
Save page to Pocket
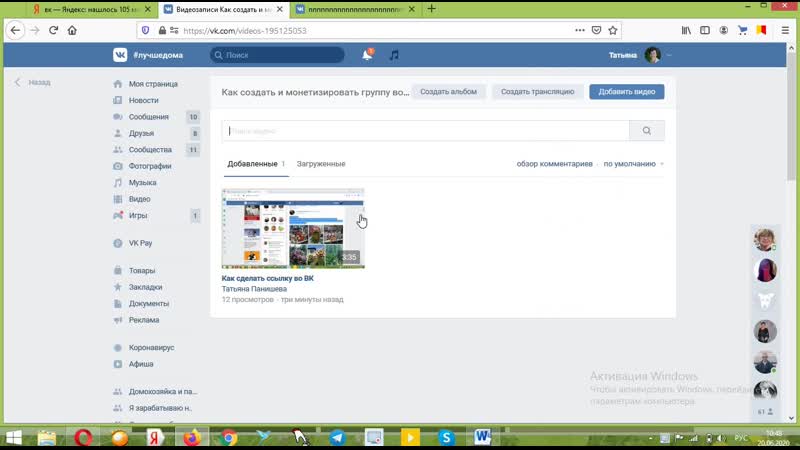[596, 31]
